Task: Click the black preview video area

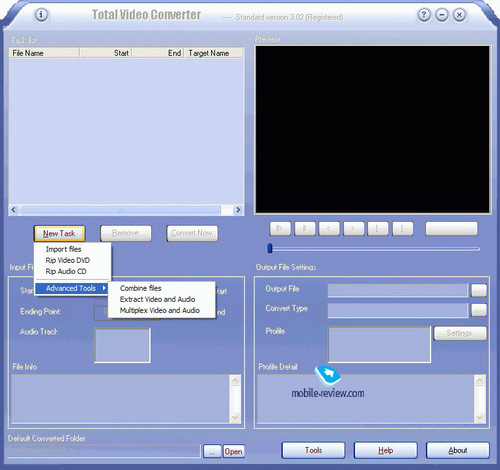Action: pyautogui.click(x=372, y=129)
